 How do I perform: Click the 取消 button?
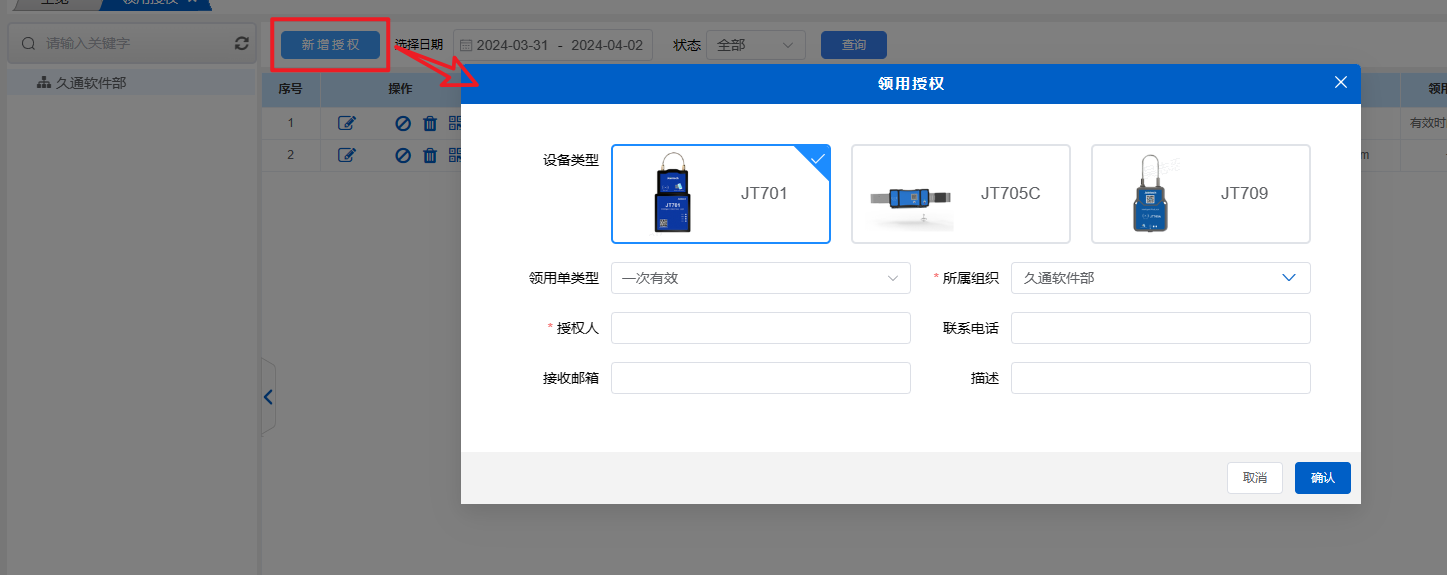pos(1254,478)
